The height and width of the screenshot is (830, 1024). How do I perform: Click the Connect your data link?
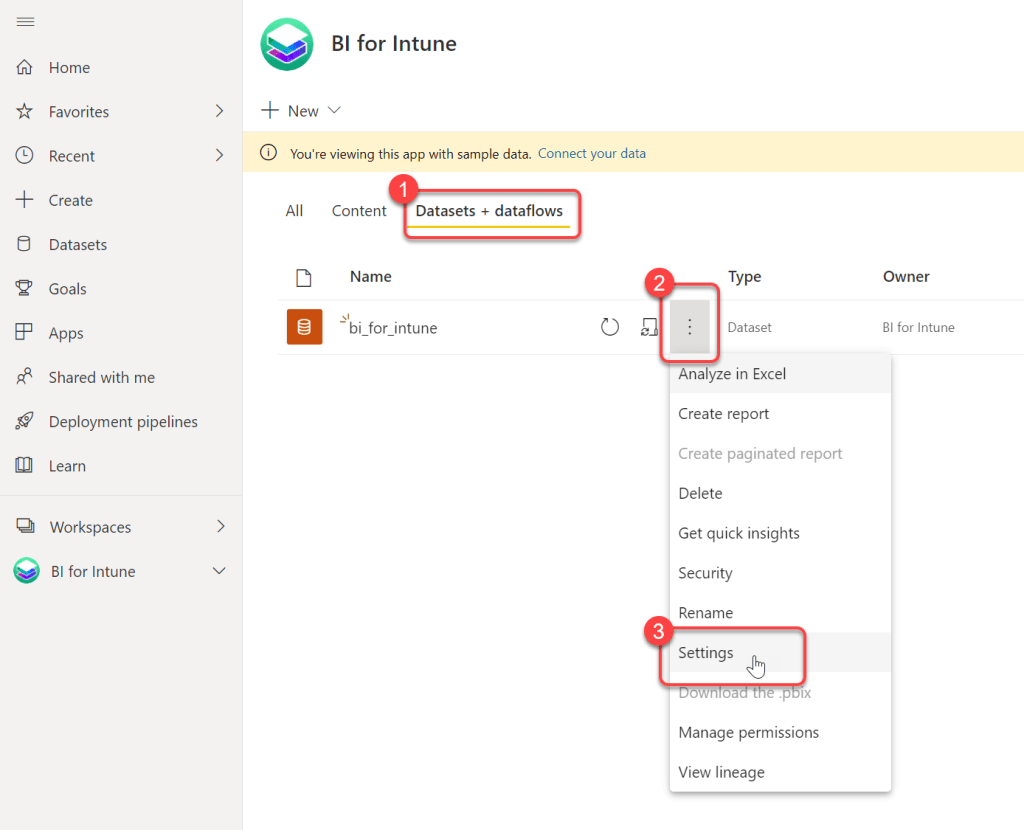tap(592, 154)
